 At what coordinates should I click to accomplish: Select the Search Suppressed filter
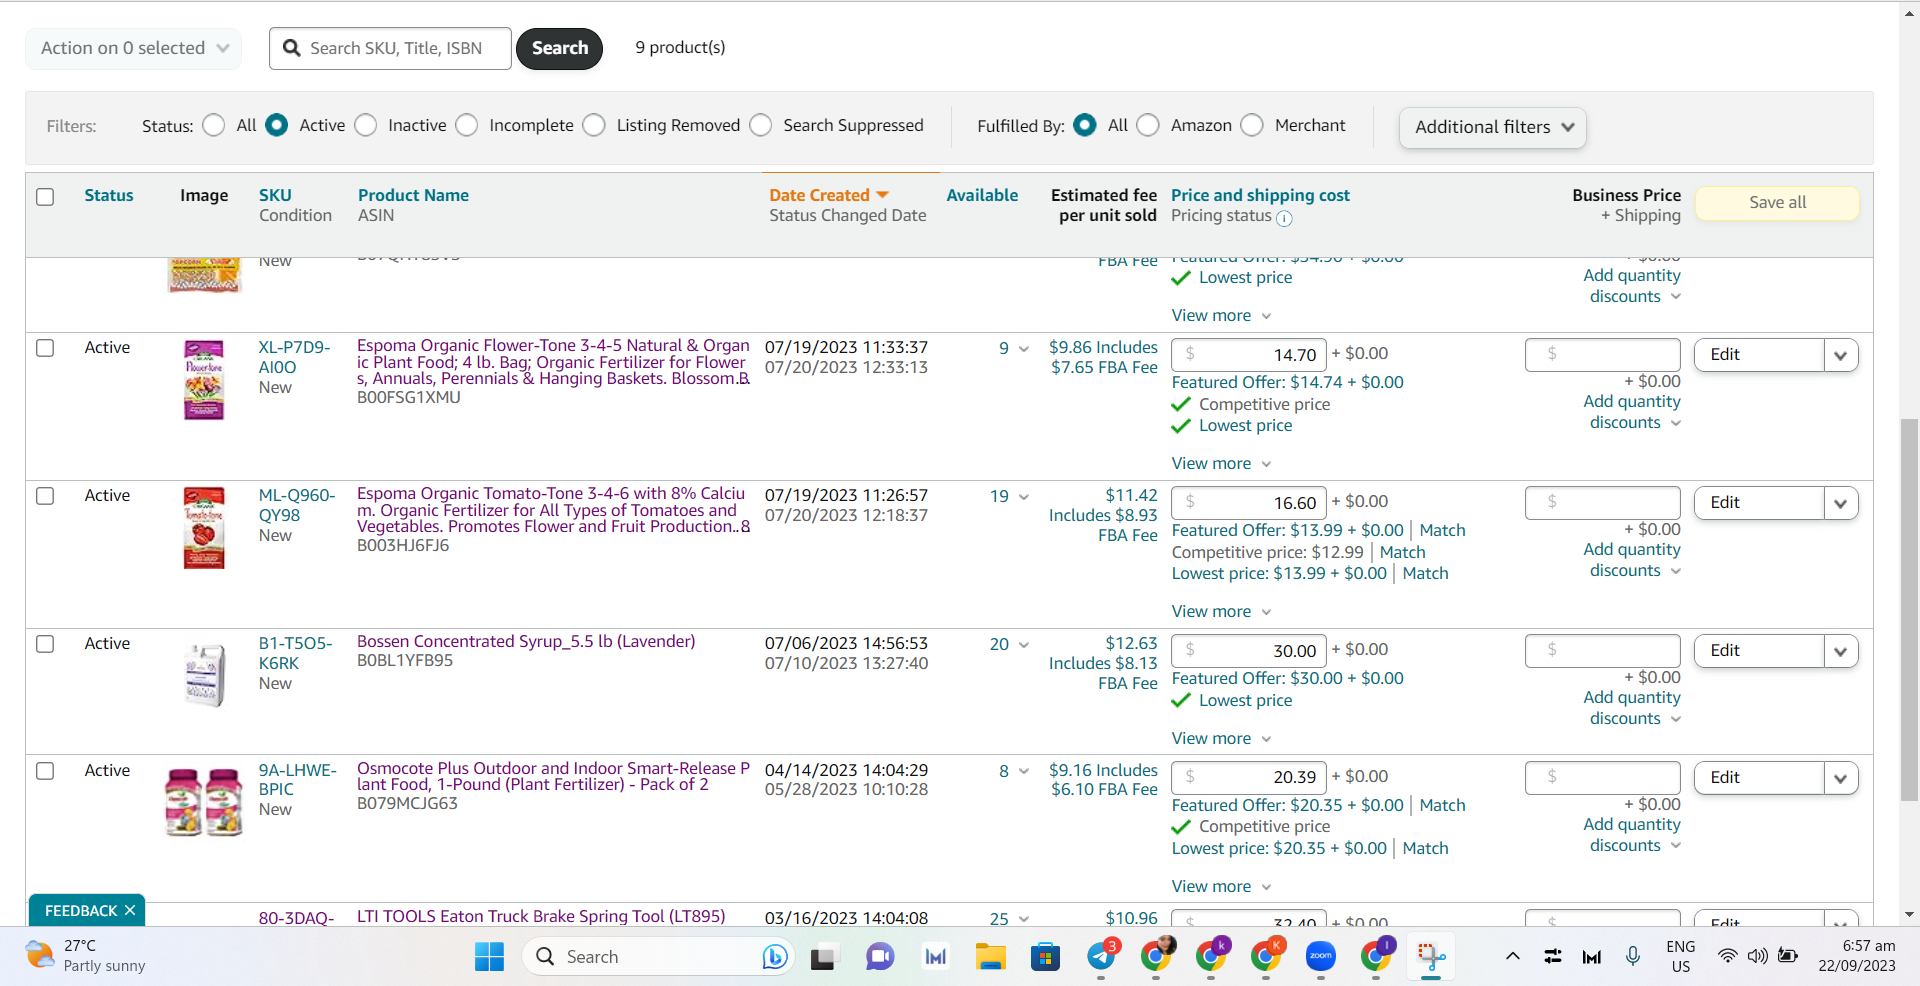click(761, 125)
